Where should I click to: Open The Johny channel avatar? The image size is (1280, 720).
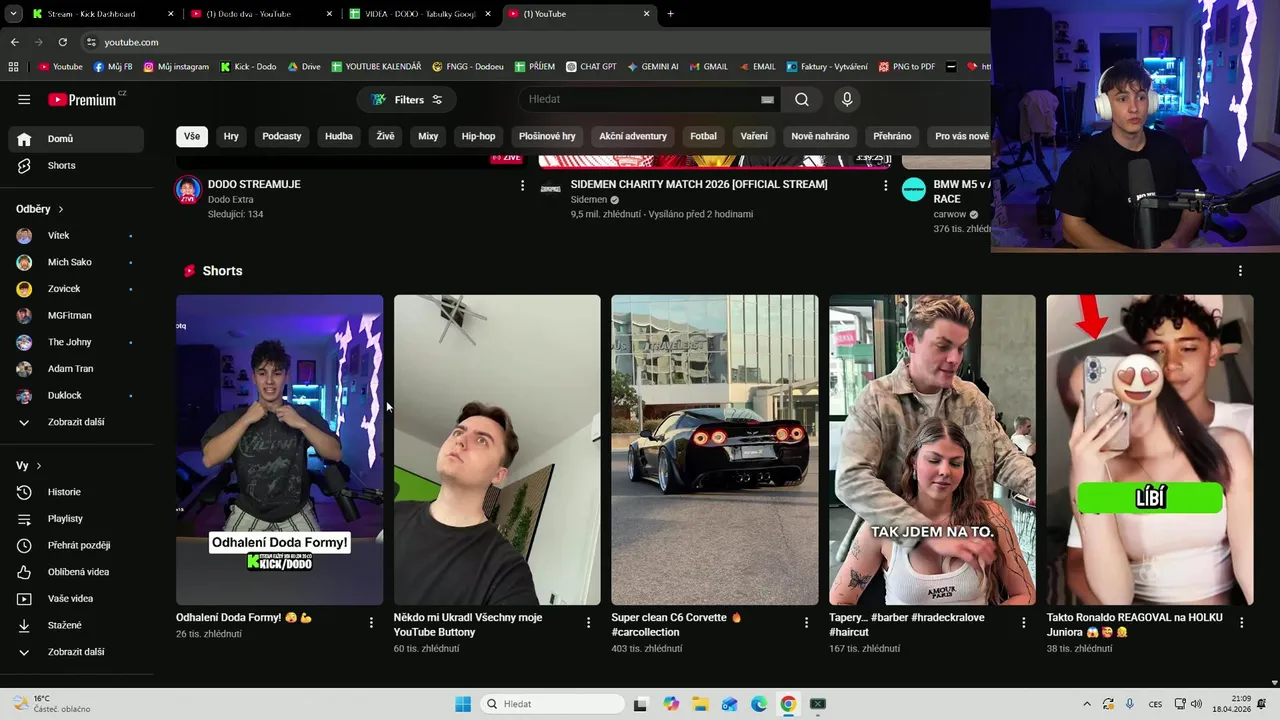pos(24,342)
